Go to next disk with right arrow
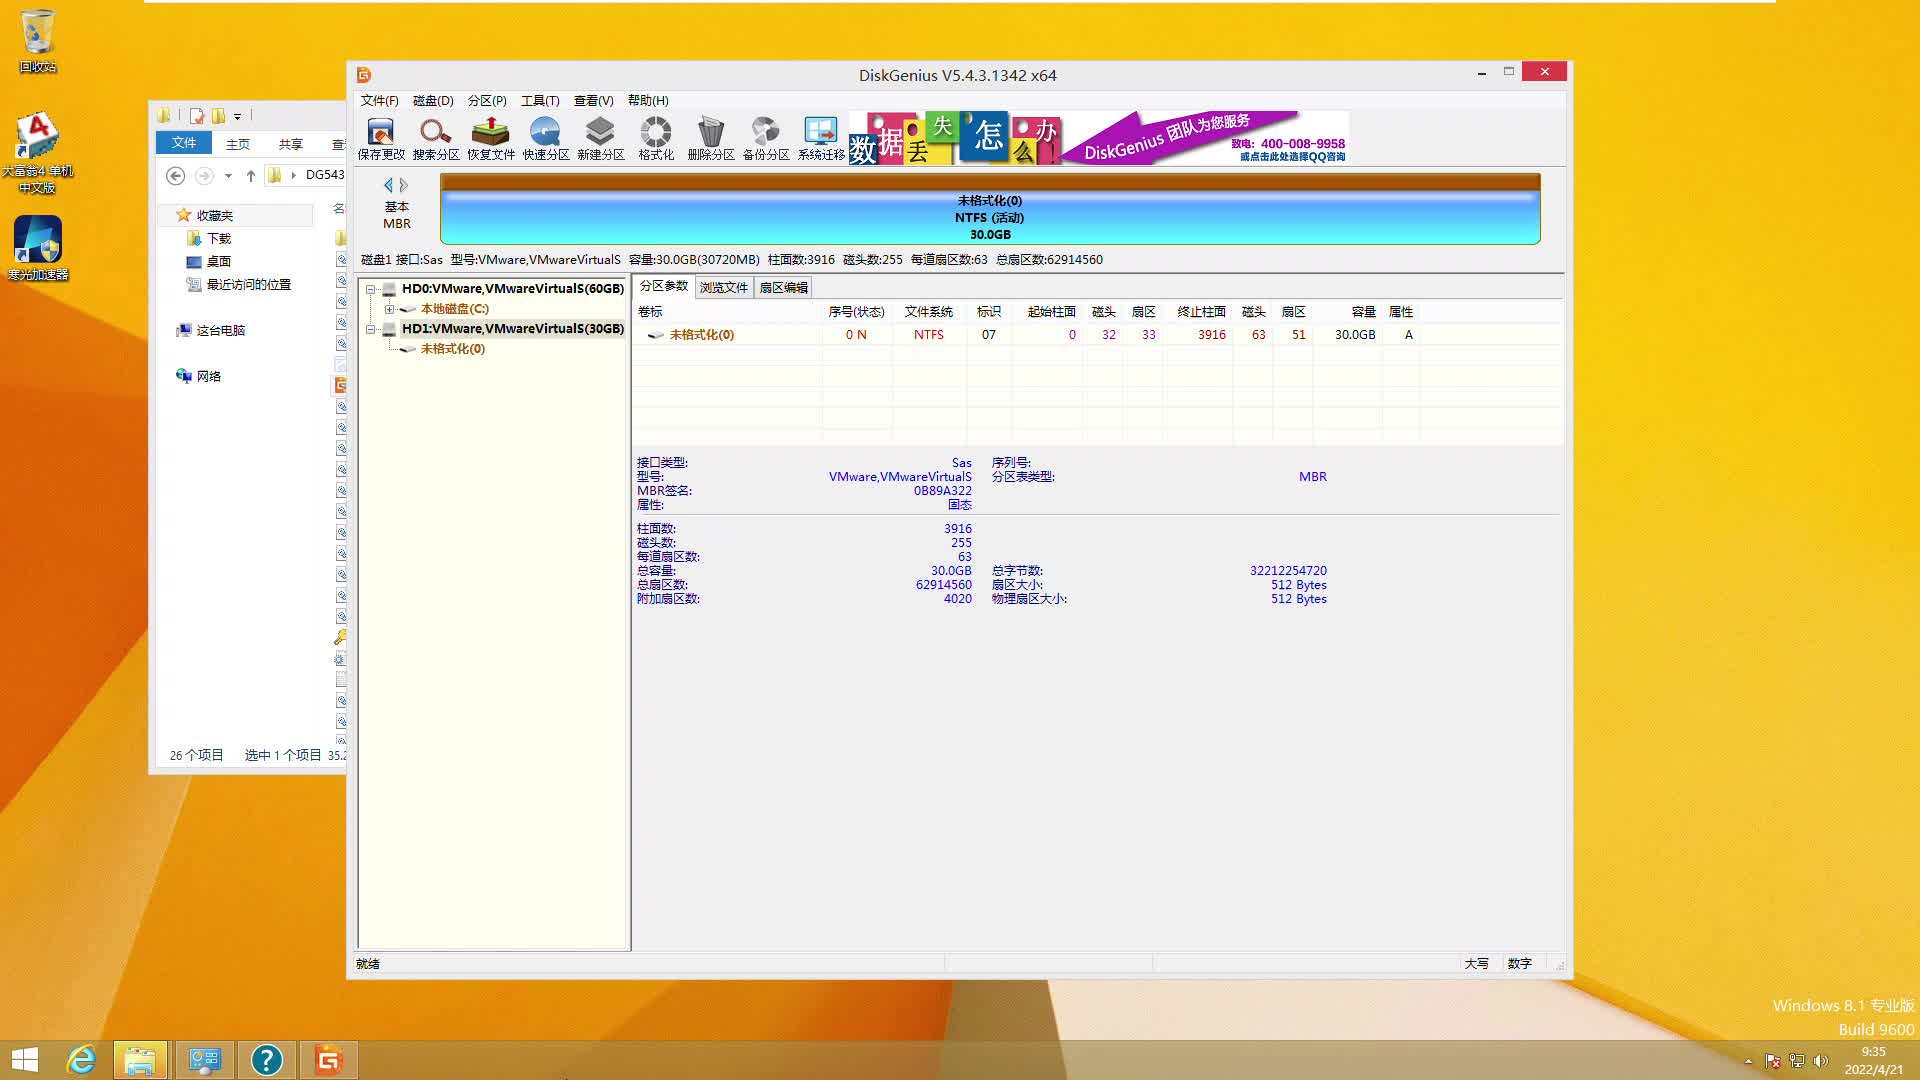This screenshot has width=1920, height=1080. 404,185
